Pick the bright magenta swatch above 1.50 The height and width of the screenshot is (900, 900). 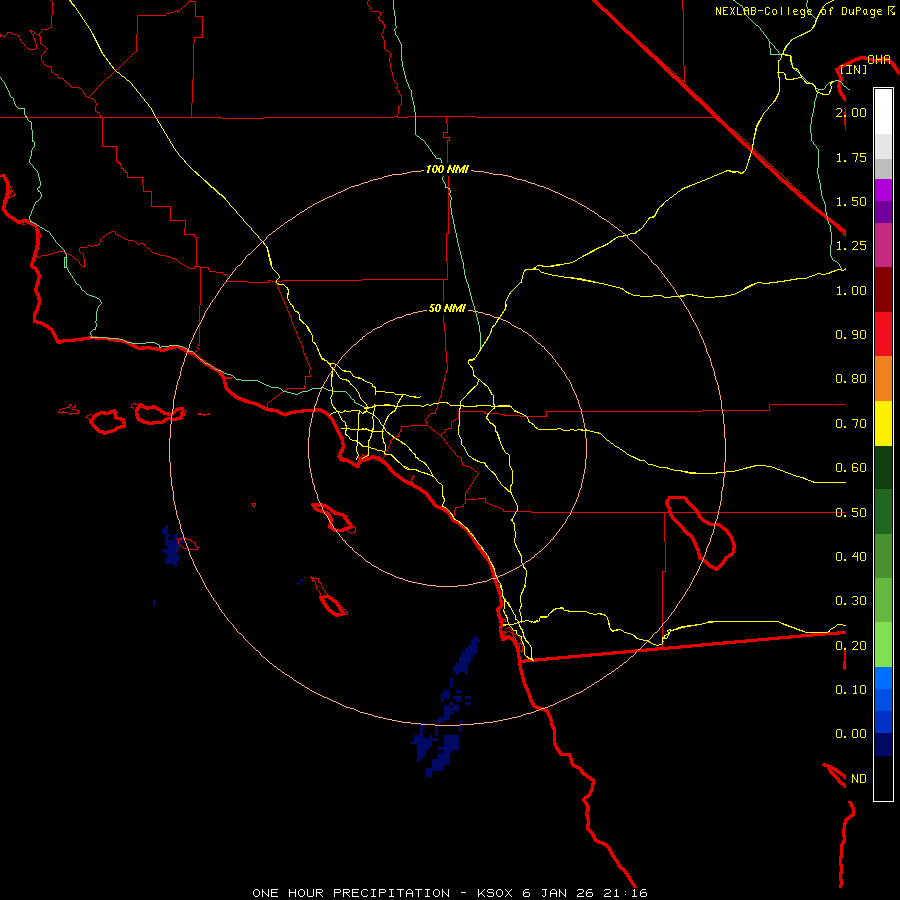point(883,190)
